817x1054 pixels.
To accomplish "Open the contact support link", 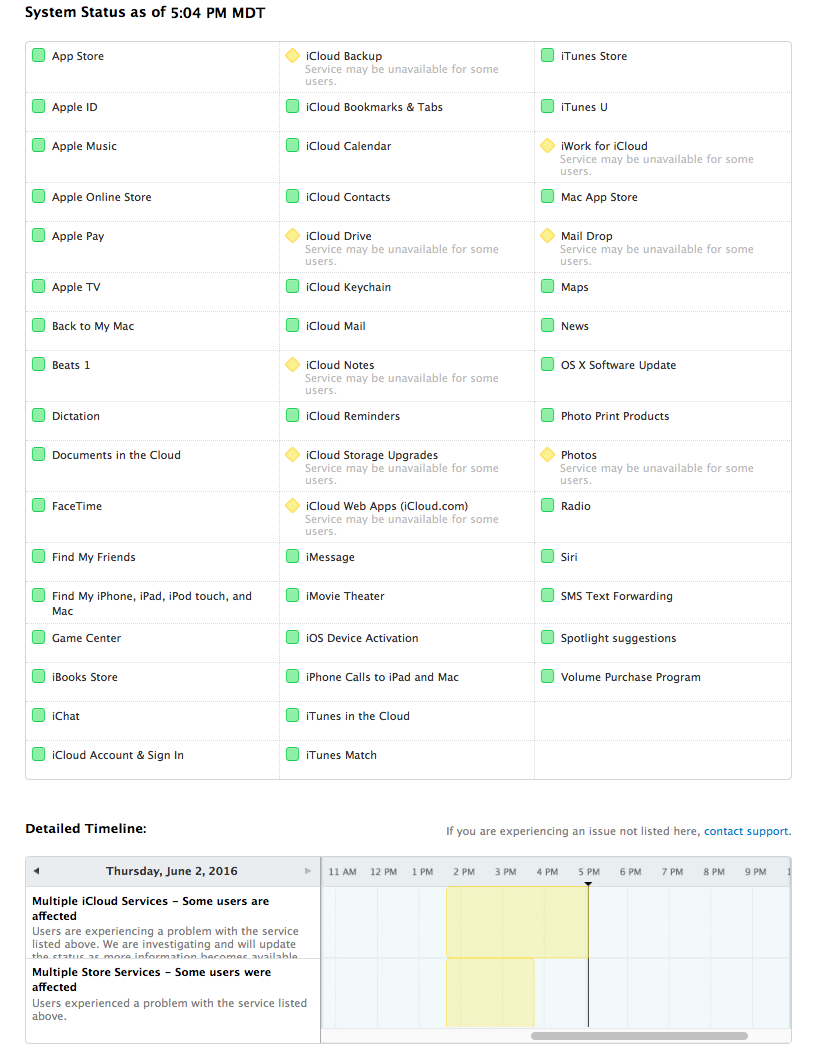I will tap(746, 831).
